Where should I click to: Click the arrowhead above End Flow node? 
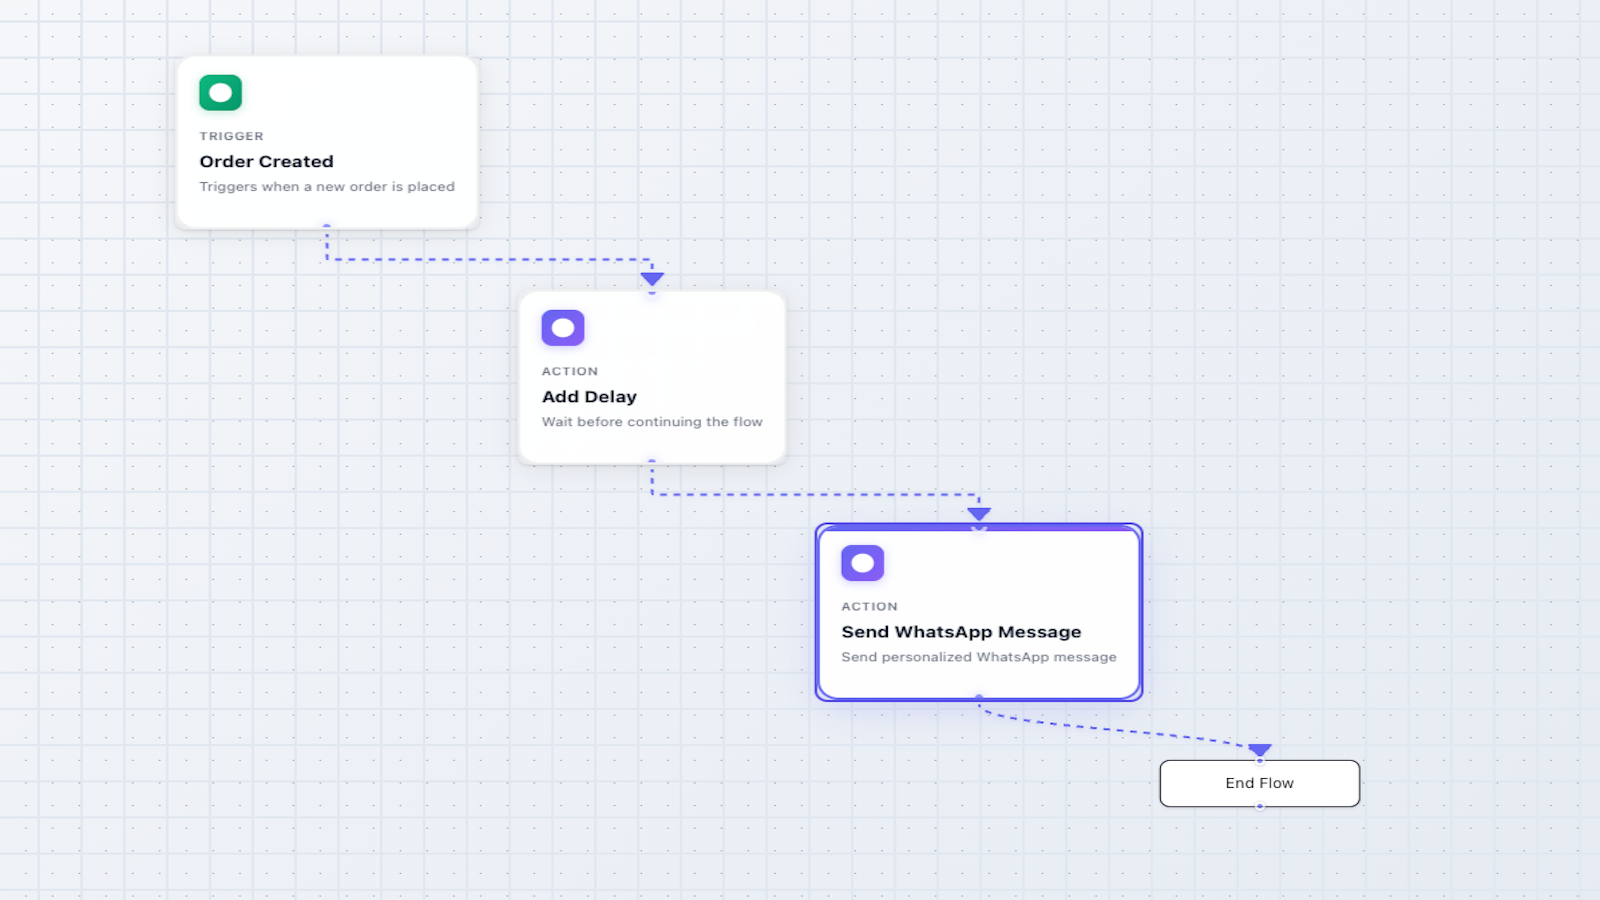1259,749
